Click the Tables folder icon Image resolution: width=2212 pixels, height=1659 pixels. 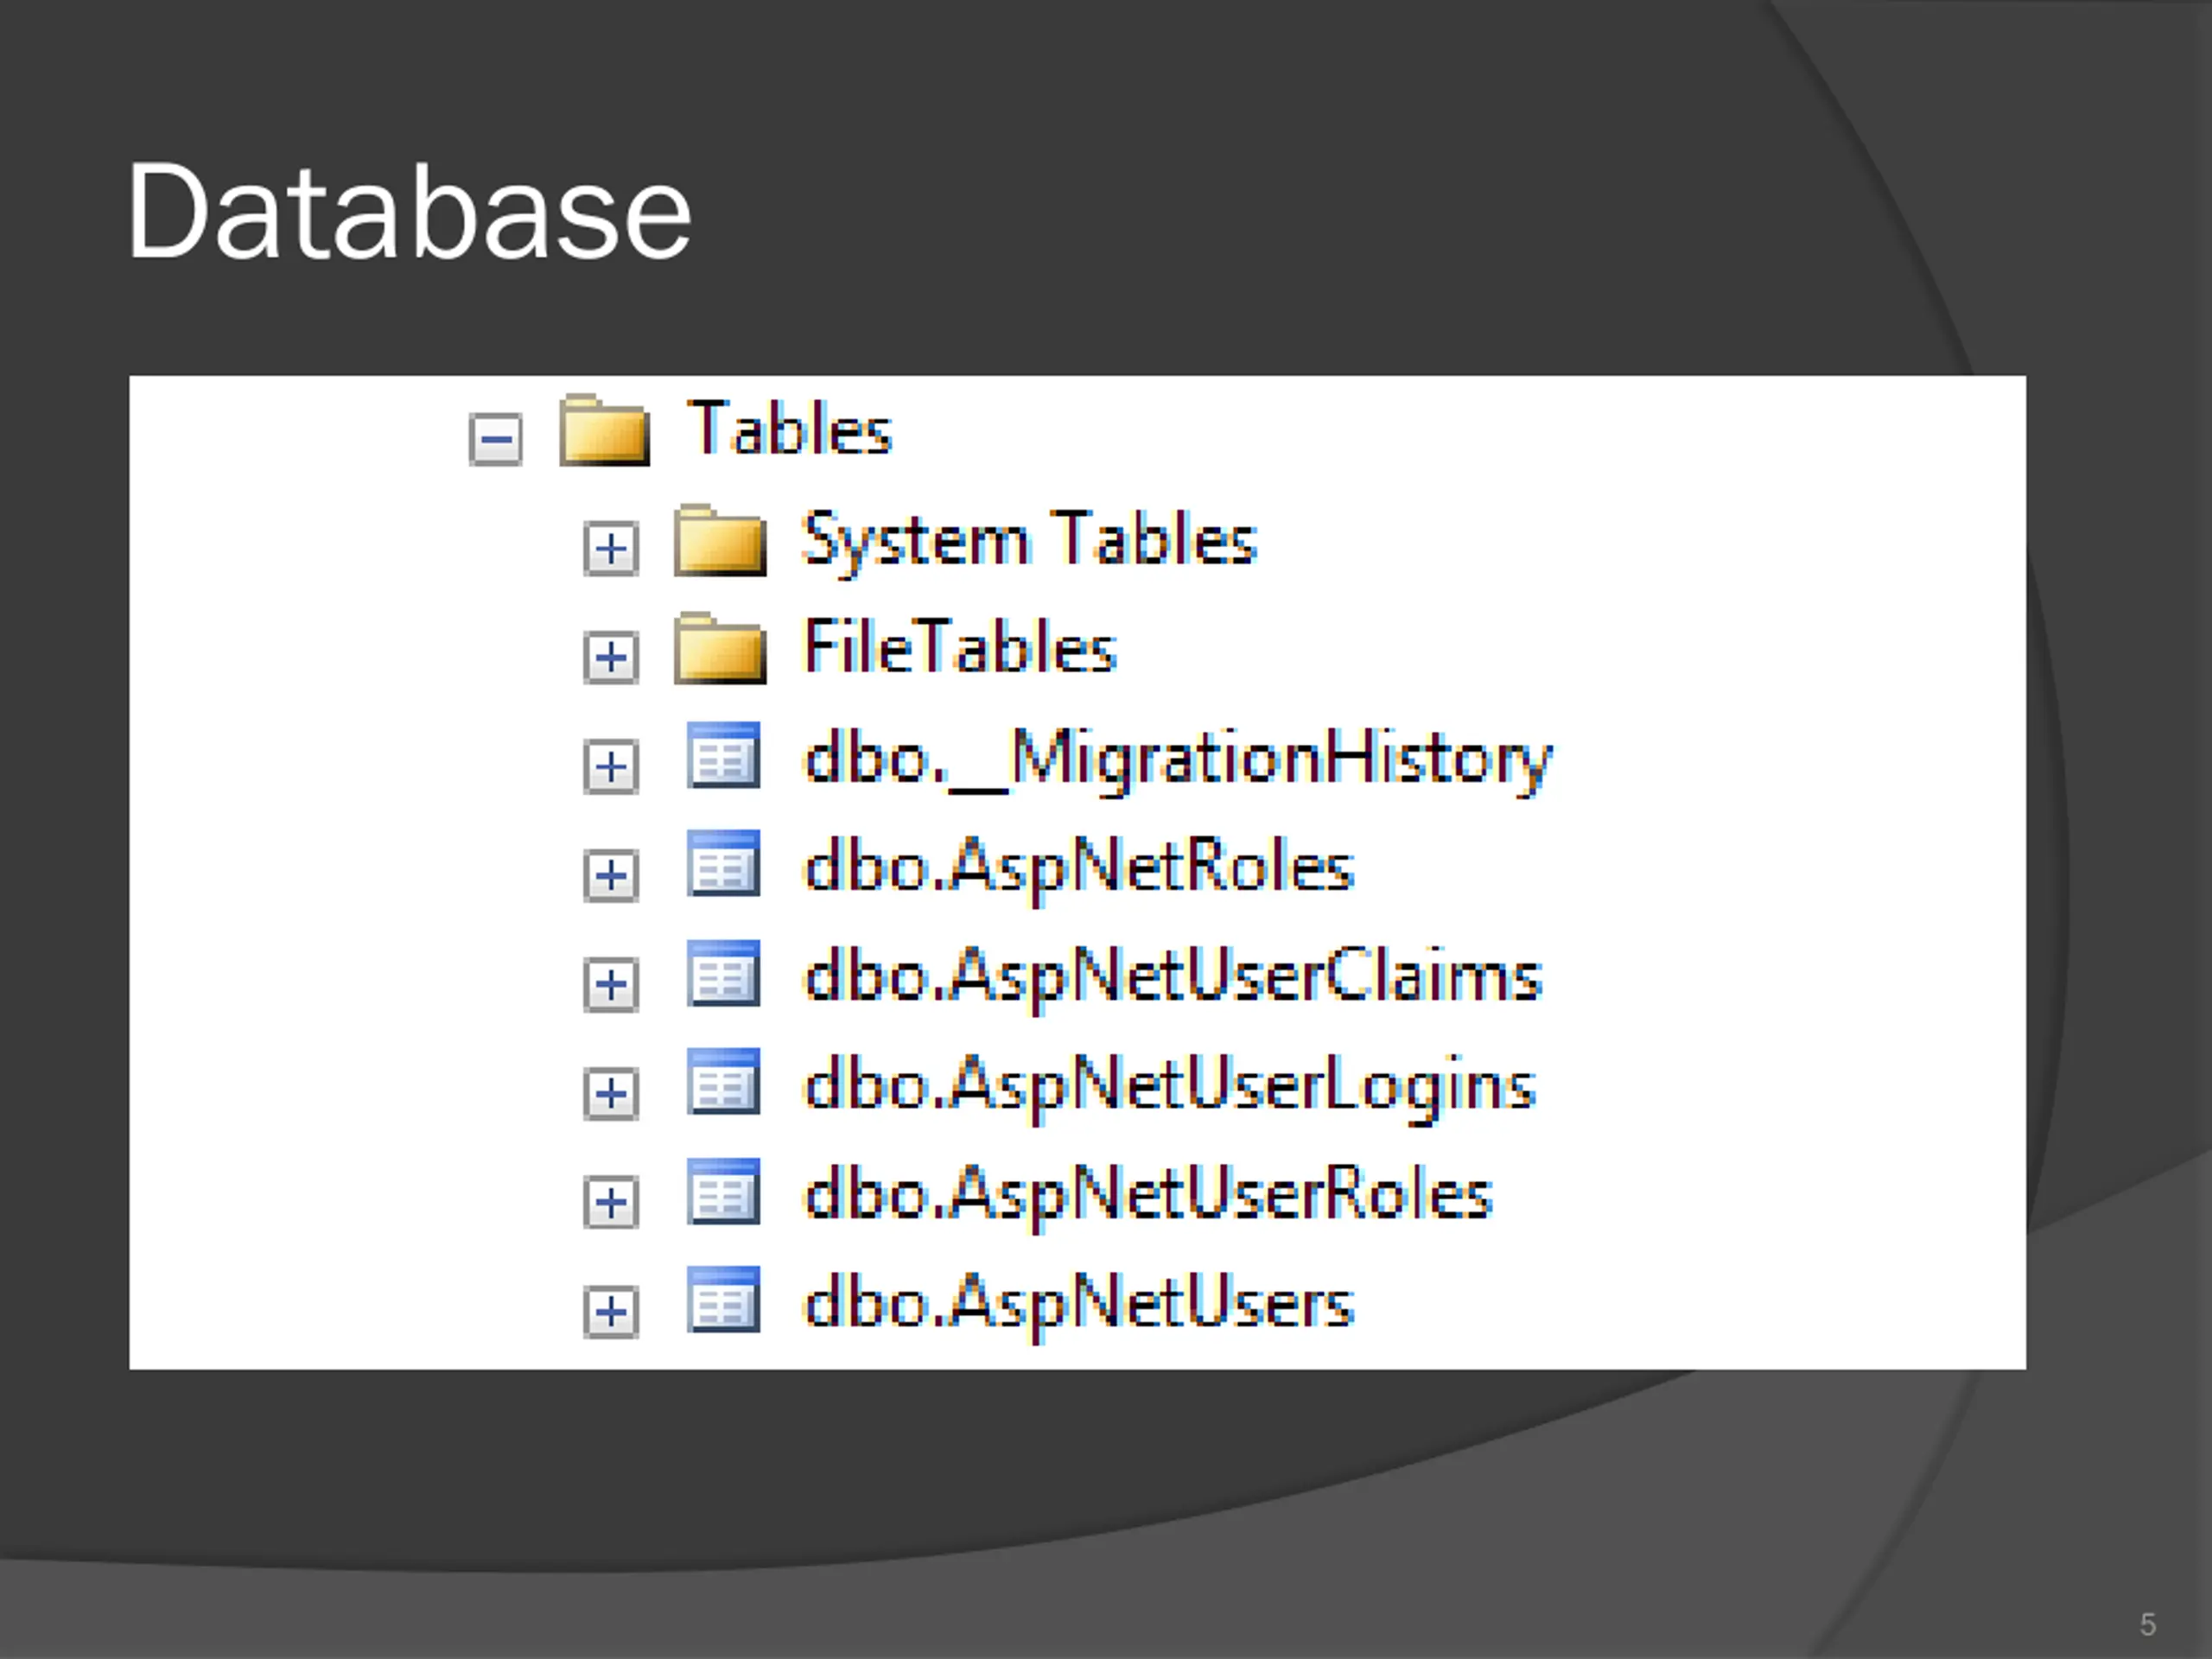click(x=604, y=432)
